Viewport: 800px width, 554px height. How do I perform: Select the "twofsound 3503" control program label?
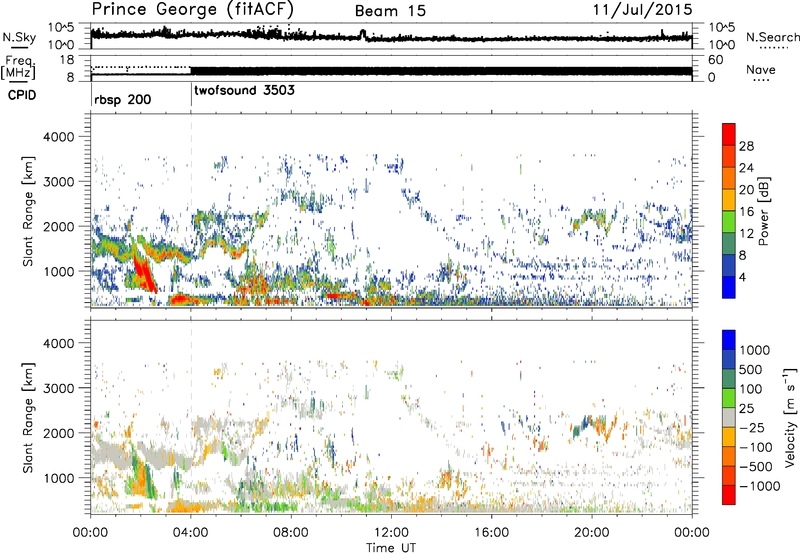[244, 90]
